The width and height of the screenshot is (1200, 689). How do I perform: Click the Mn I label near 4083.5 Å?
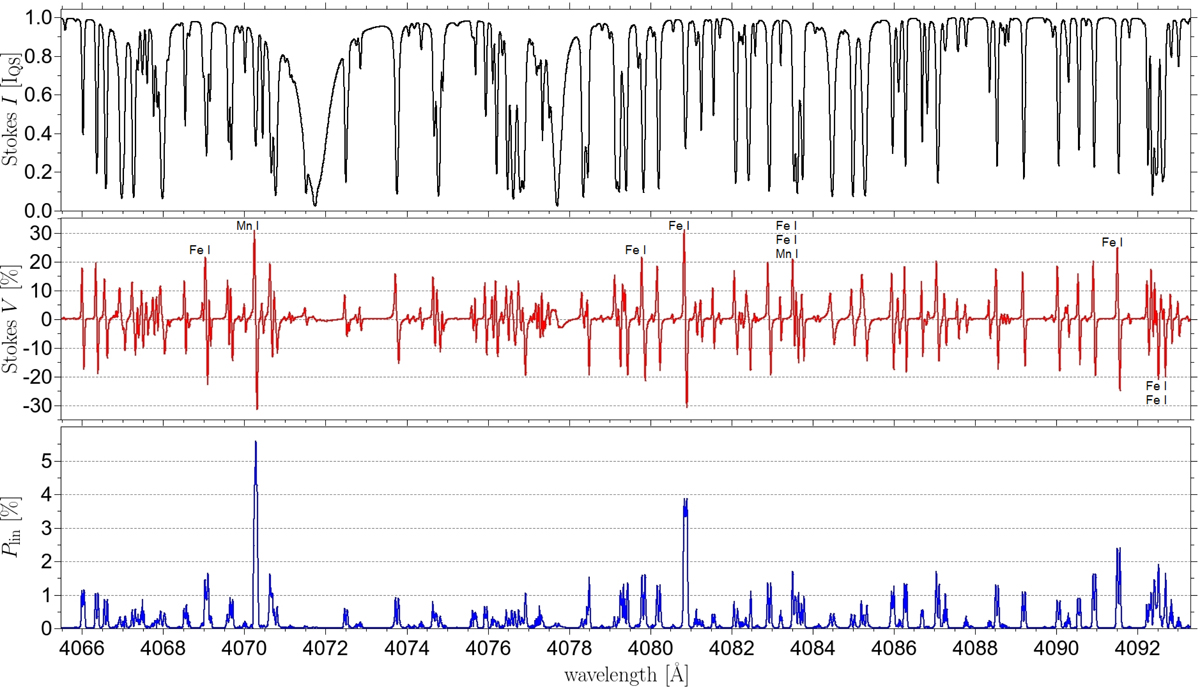pos(787,254)
